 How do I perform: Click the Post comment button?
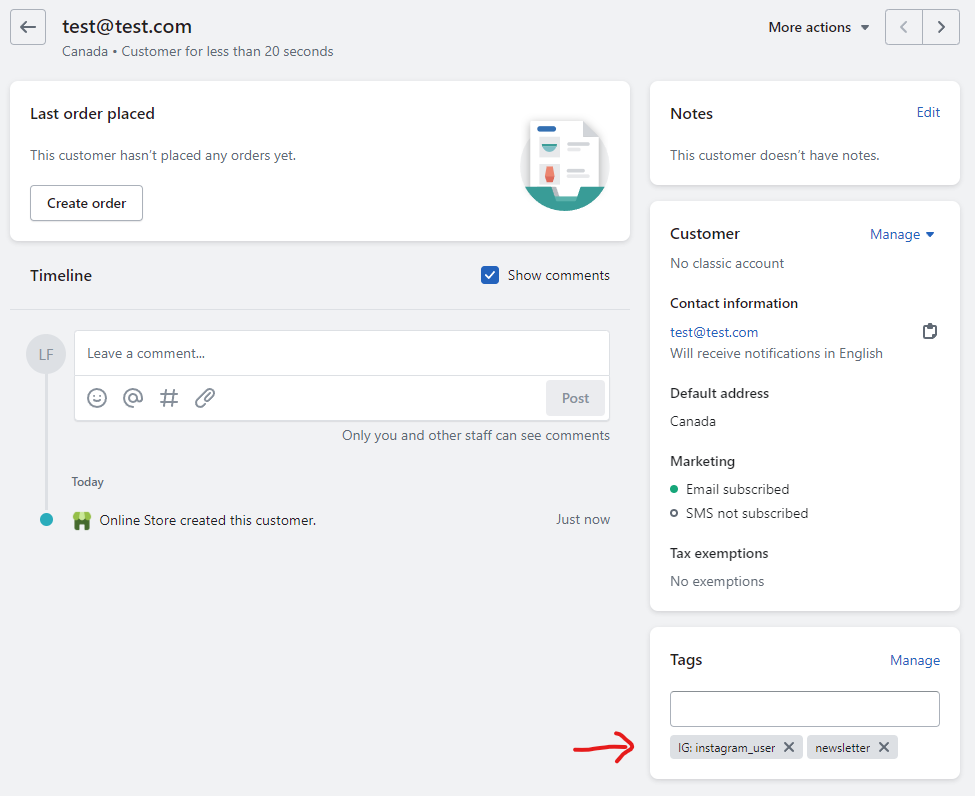tap(575, 398)
